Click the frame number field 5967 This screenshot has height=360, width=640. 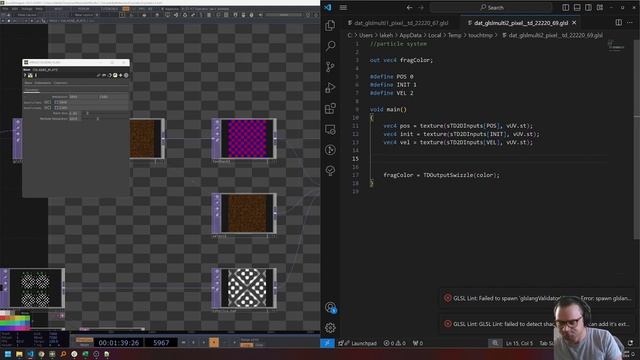click(x=161, y=343)
